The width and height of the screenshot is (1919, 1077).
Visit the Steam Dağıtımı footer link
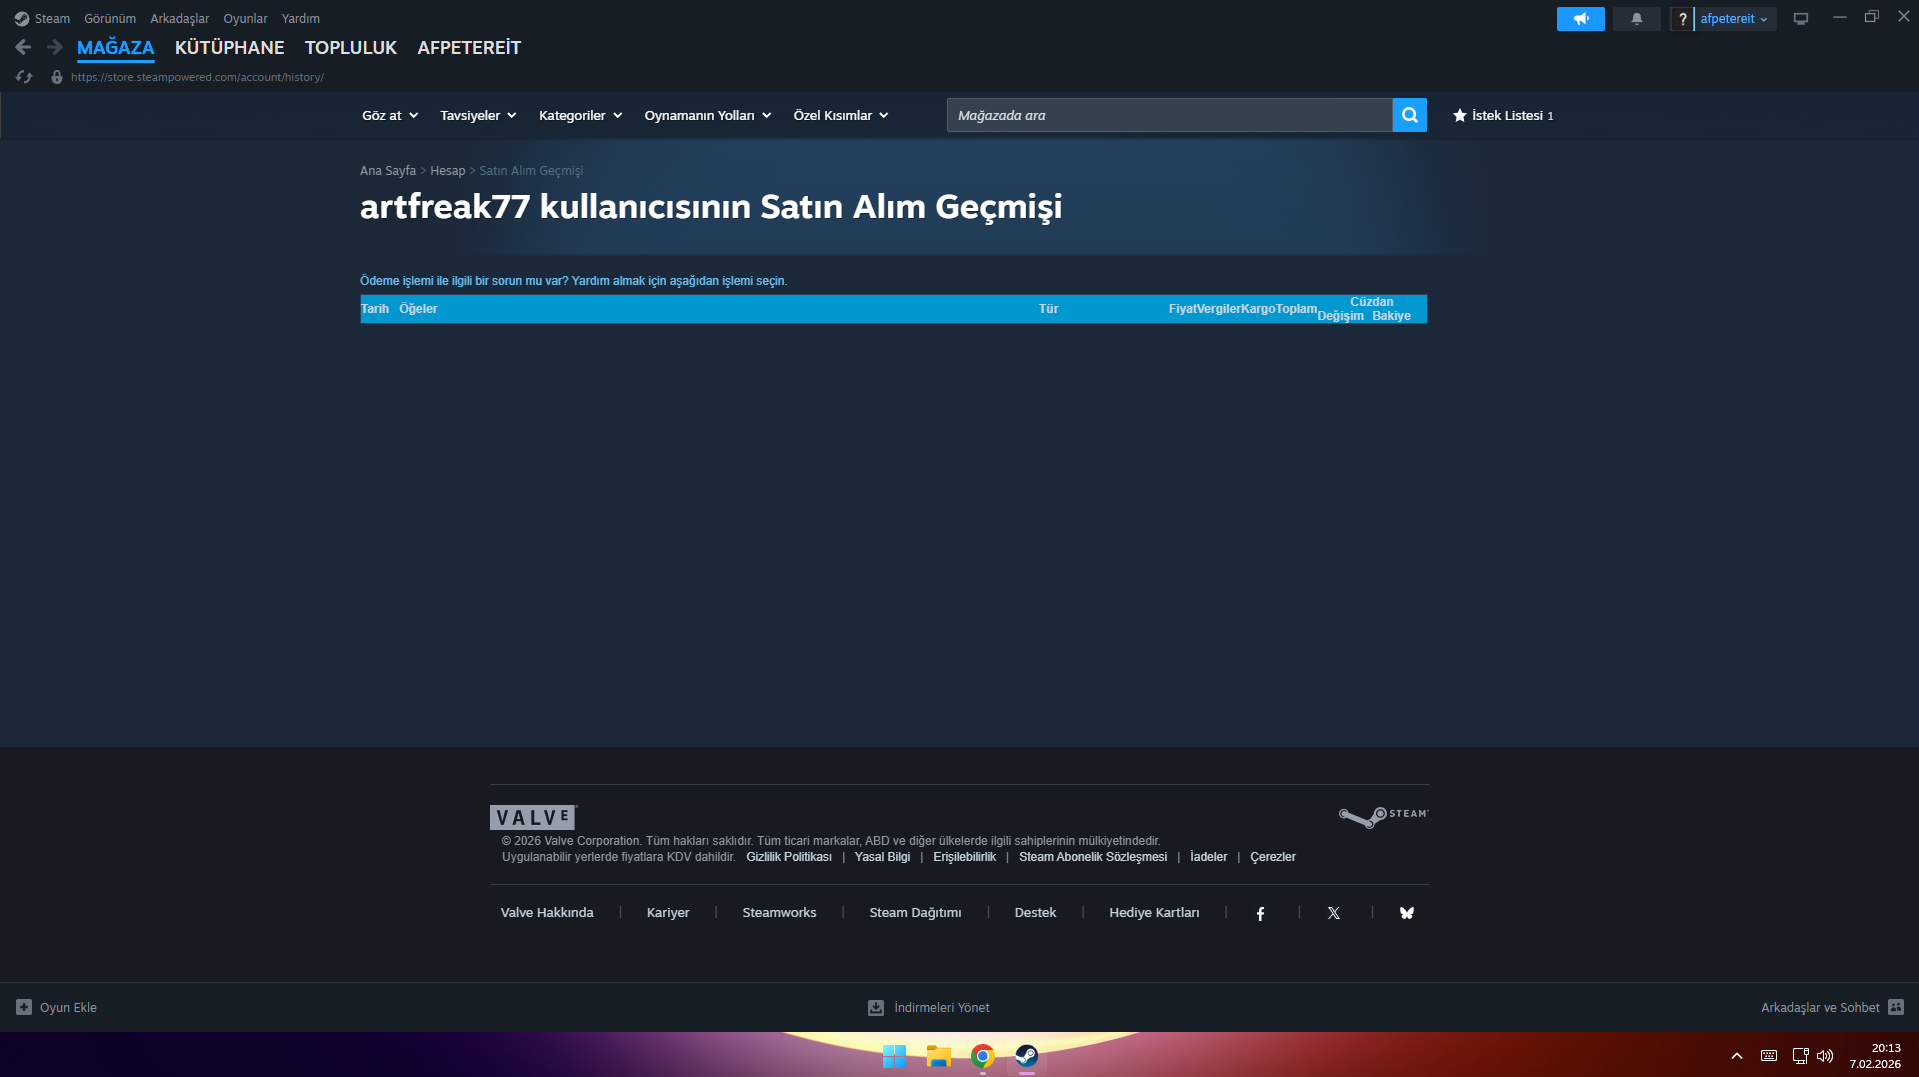pyautogui.click(x=915, y=913)
